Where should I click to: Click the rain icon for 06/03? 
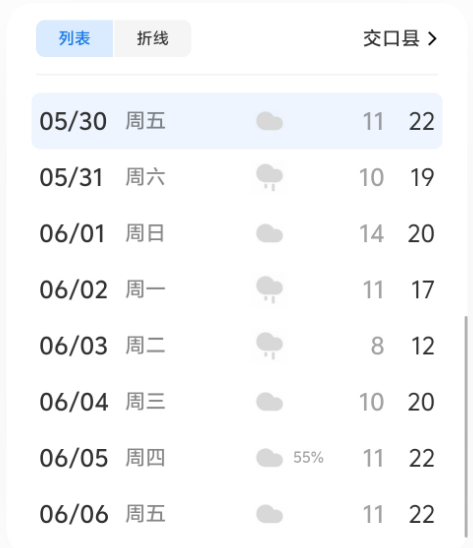coord(269,346)
